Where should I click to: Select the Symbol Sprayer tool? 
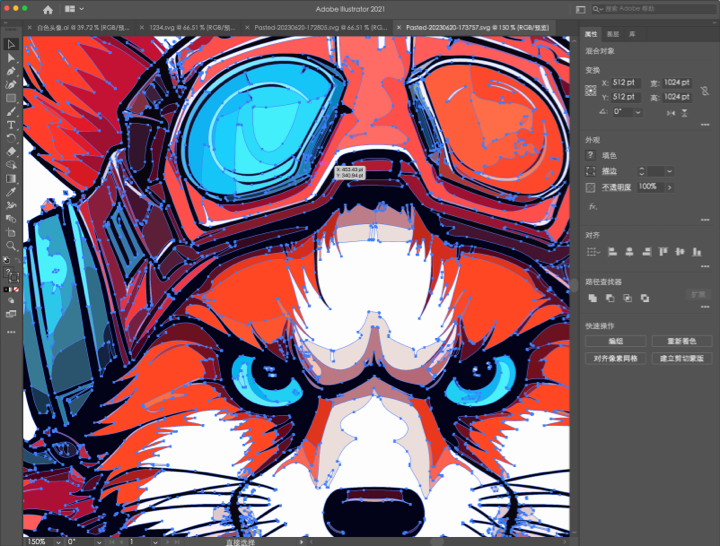pyautogui.click(x=11, y=205)
